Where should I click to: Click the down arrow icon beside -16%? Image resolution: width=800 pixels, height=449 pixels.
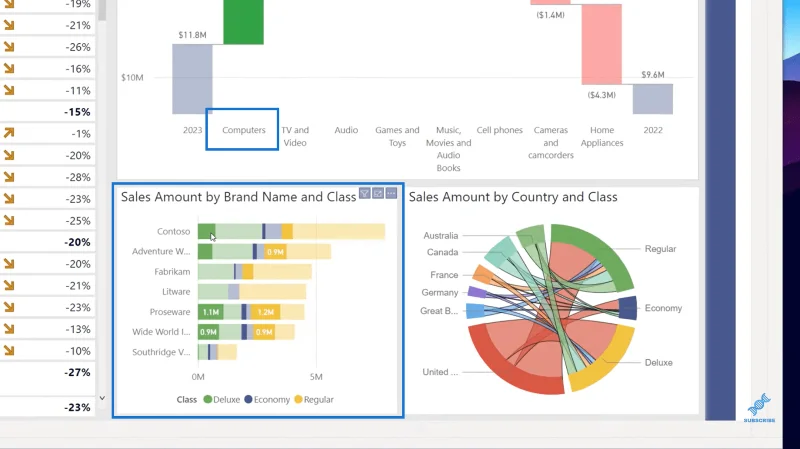click(9, 68)
